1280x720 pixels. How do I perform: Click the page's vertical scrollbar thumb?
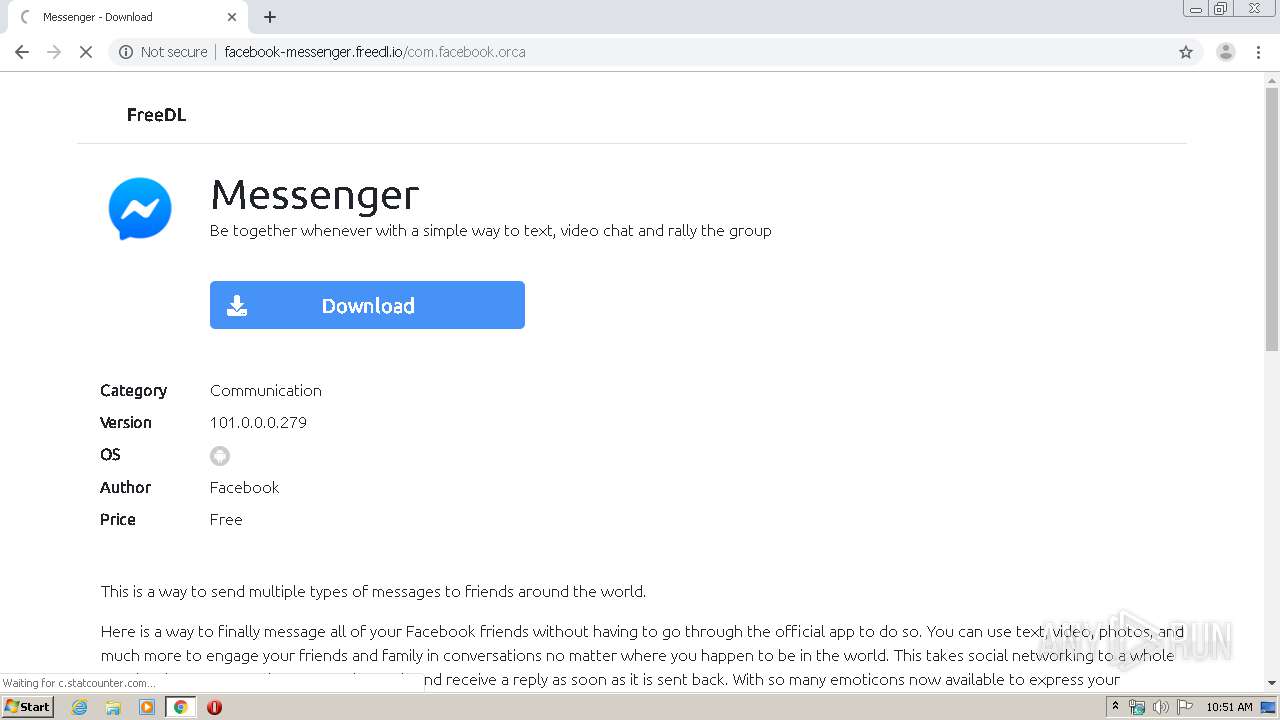coord(1272,220)
